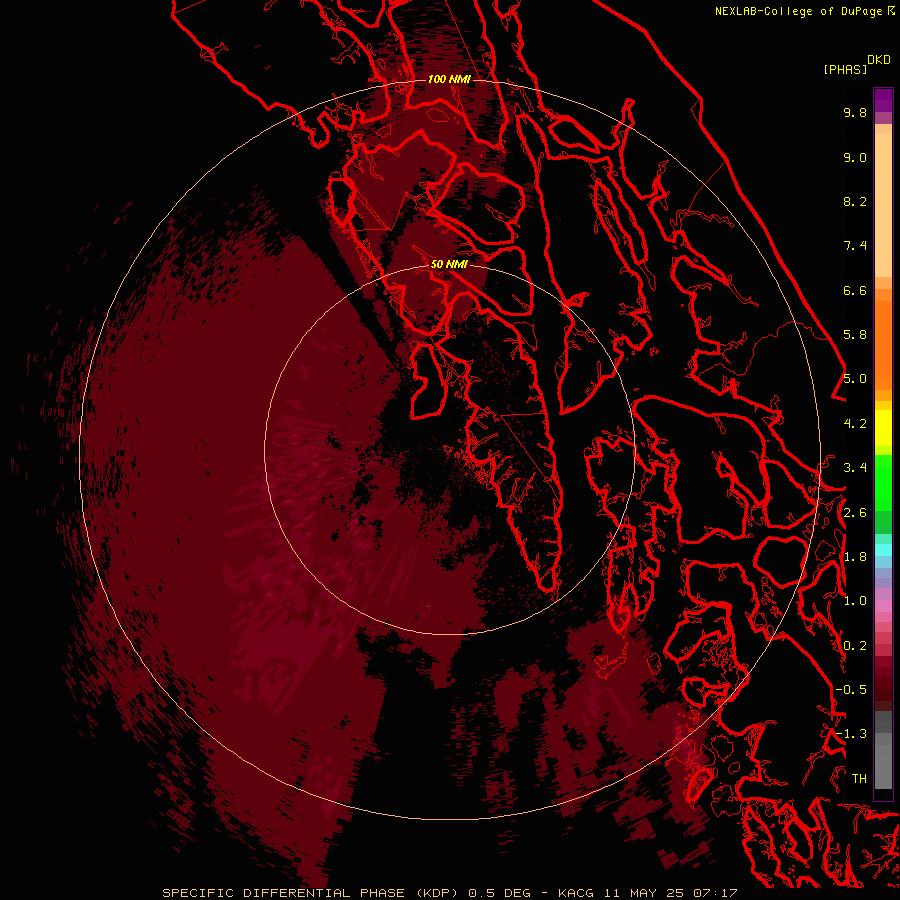Image resolution: width=900 pixels, height=900 pixels.
Task: Click the [PHAS] label above the color scale
Action: pos(845,69)
